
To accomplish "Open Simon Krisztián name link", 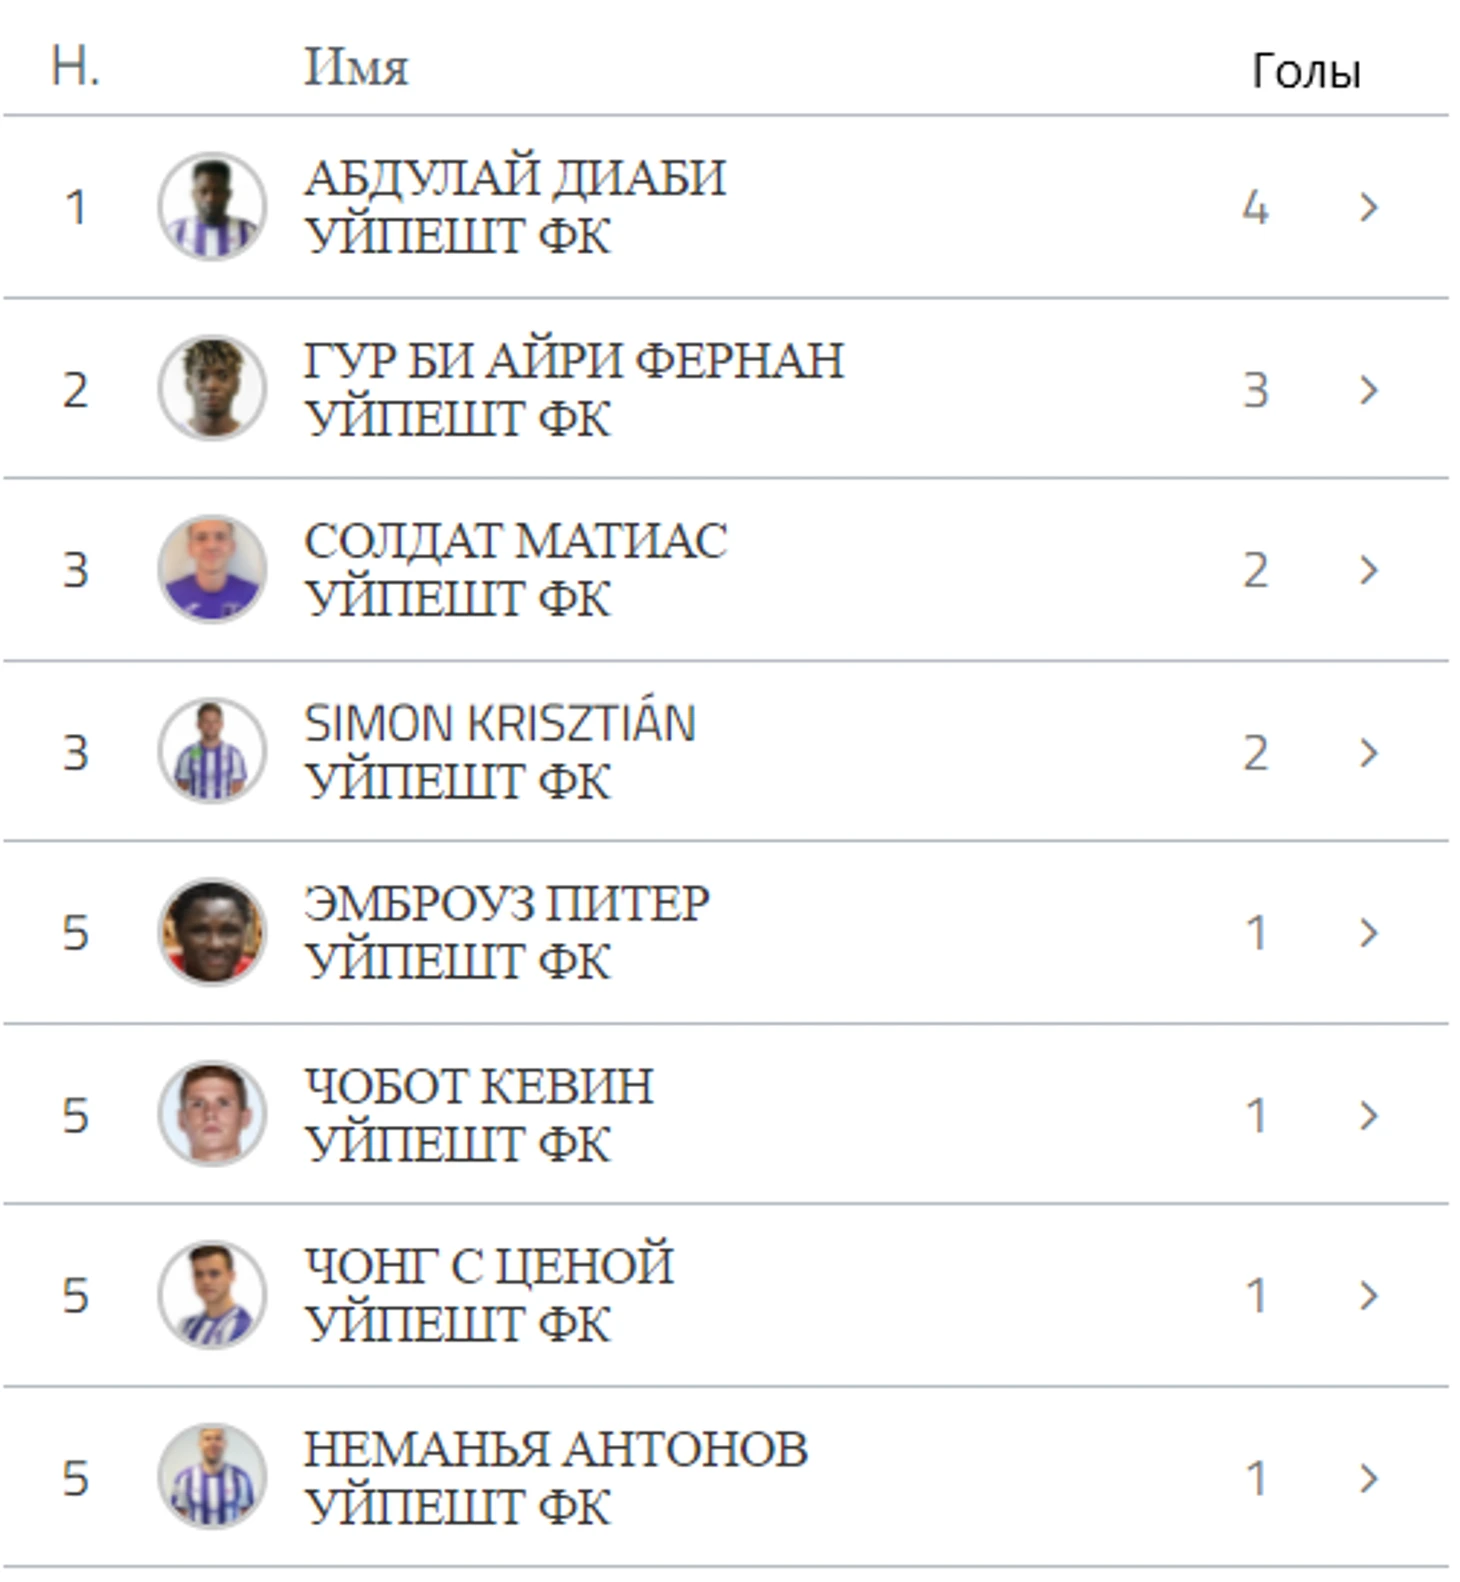I will click(x=499, y=722).
